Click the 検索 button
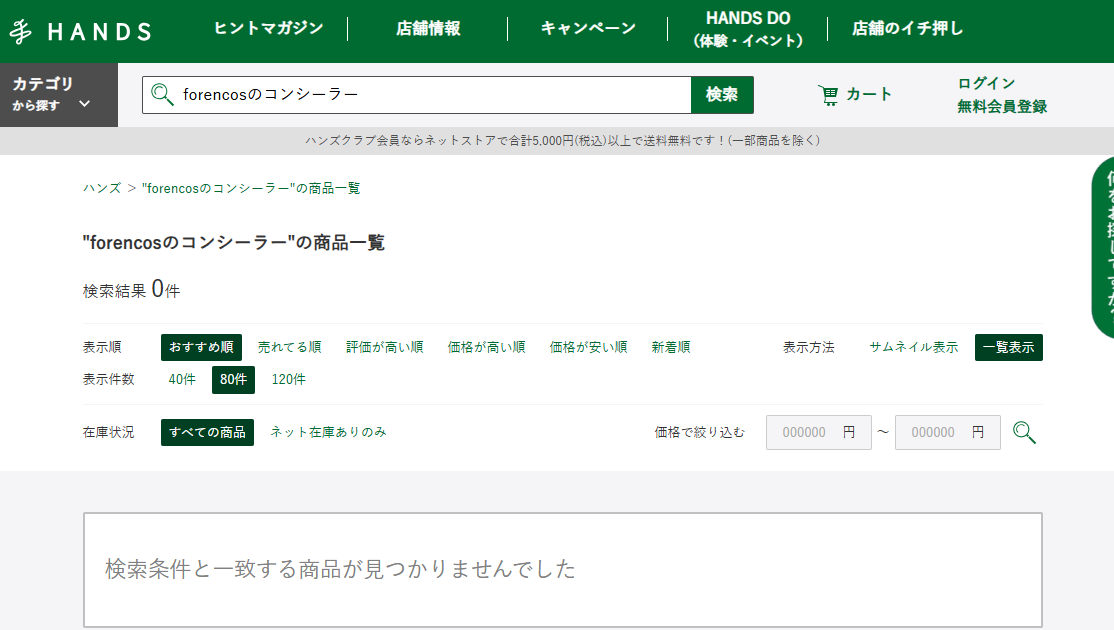The width and height of the screenshot is (1114, 630). pyautogui.click(x=722, y=94)
